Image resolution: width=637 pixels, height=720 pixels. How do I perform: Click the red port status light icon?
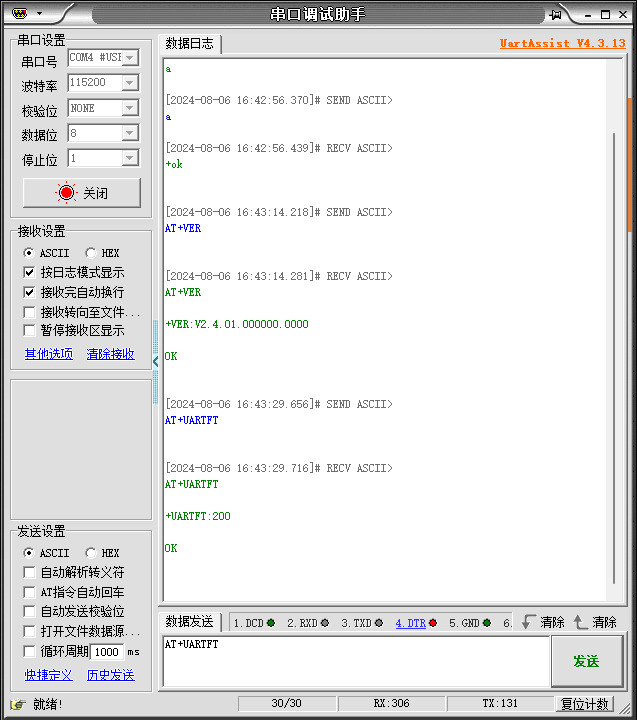(x=66, y=192)
